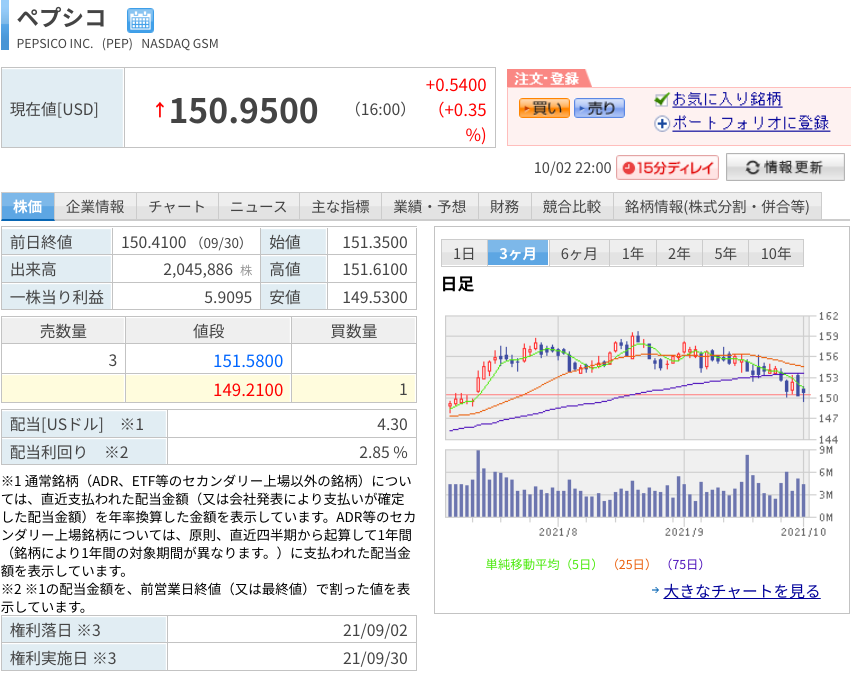851x674 pixels.
Task: Select the 株価 tab
Action: click(x=28, y=206)
